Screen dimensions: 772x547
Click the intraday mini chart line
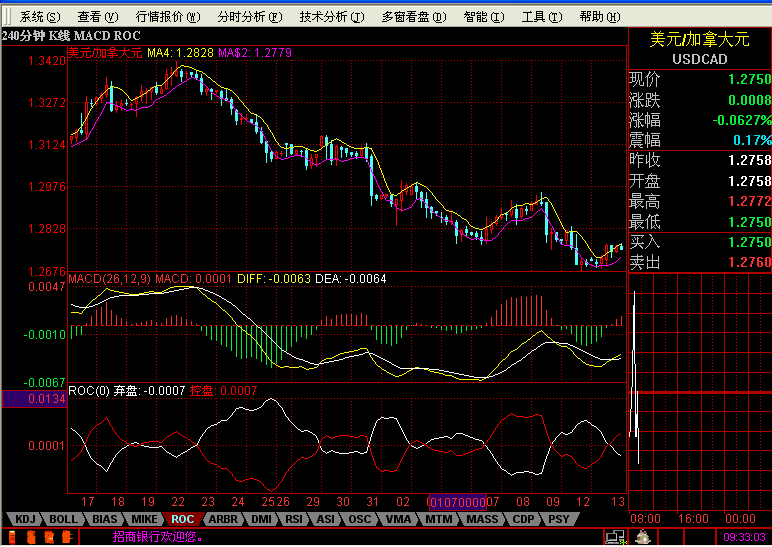[635, 377]
